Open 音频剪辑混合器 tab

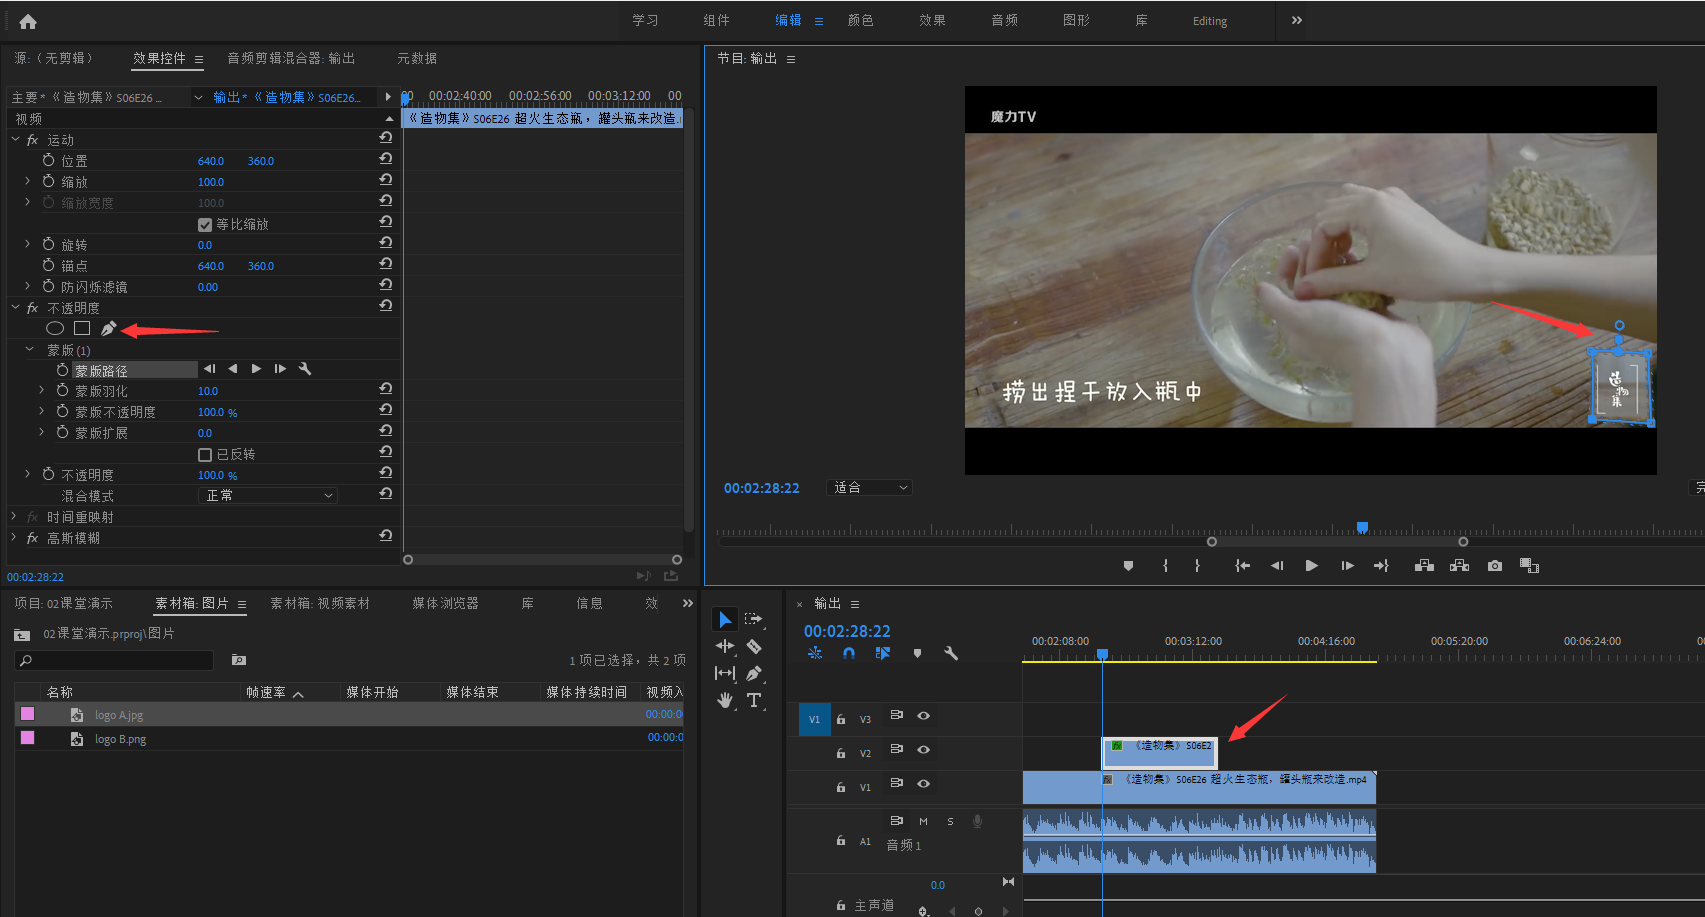coord(291,58)
